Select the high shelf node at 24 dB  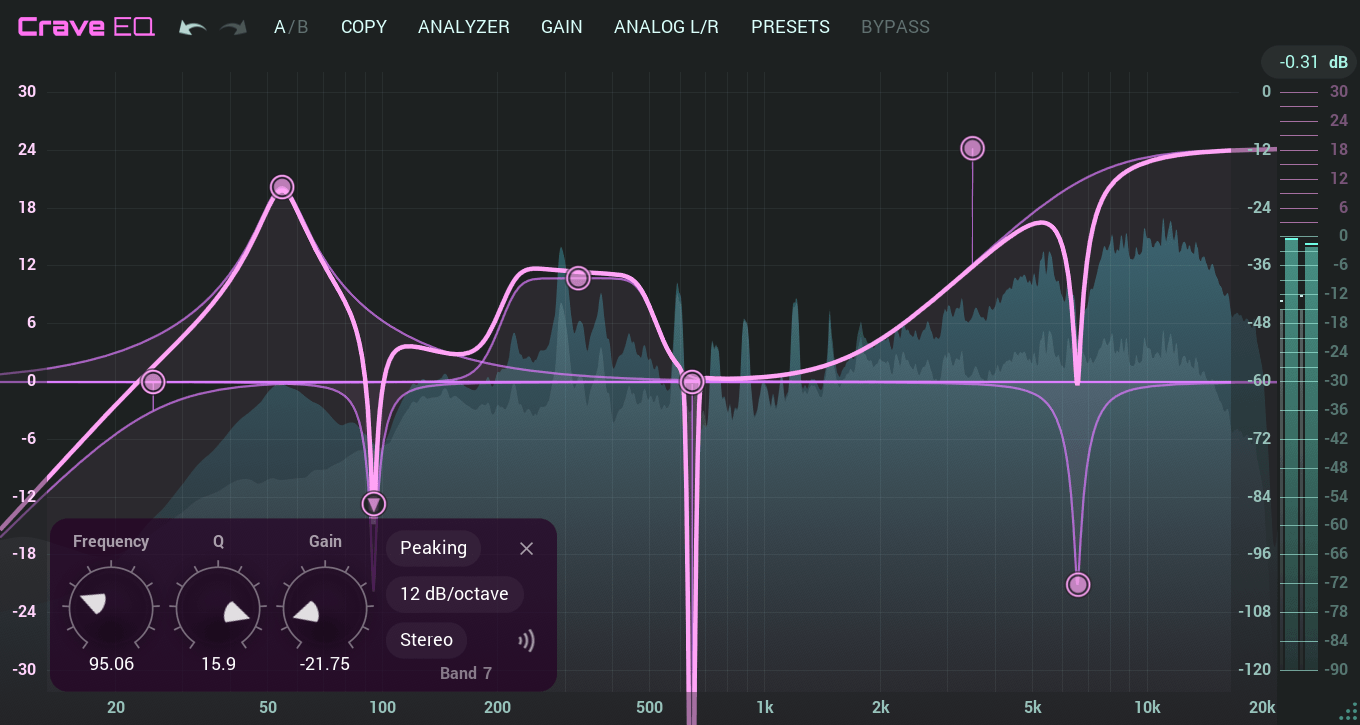coord(972,148)
